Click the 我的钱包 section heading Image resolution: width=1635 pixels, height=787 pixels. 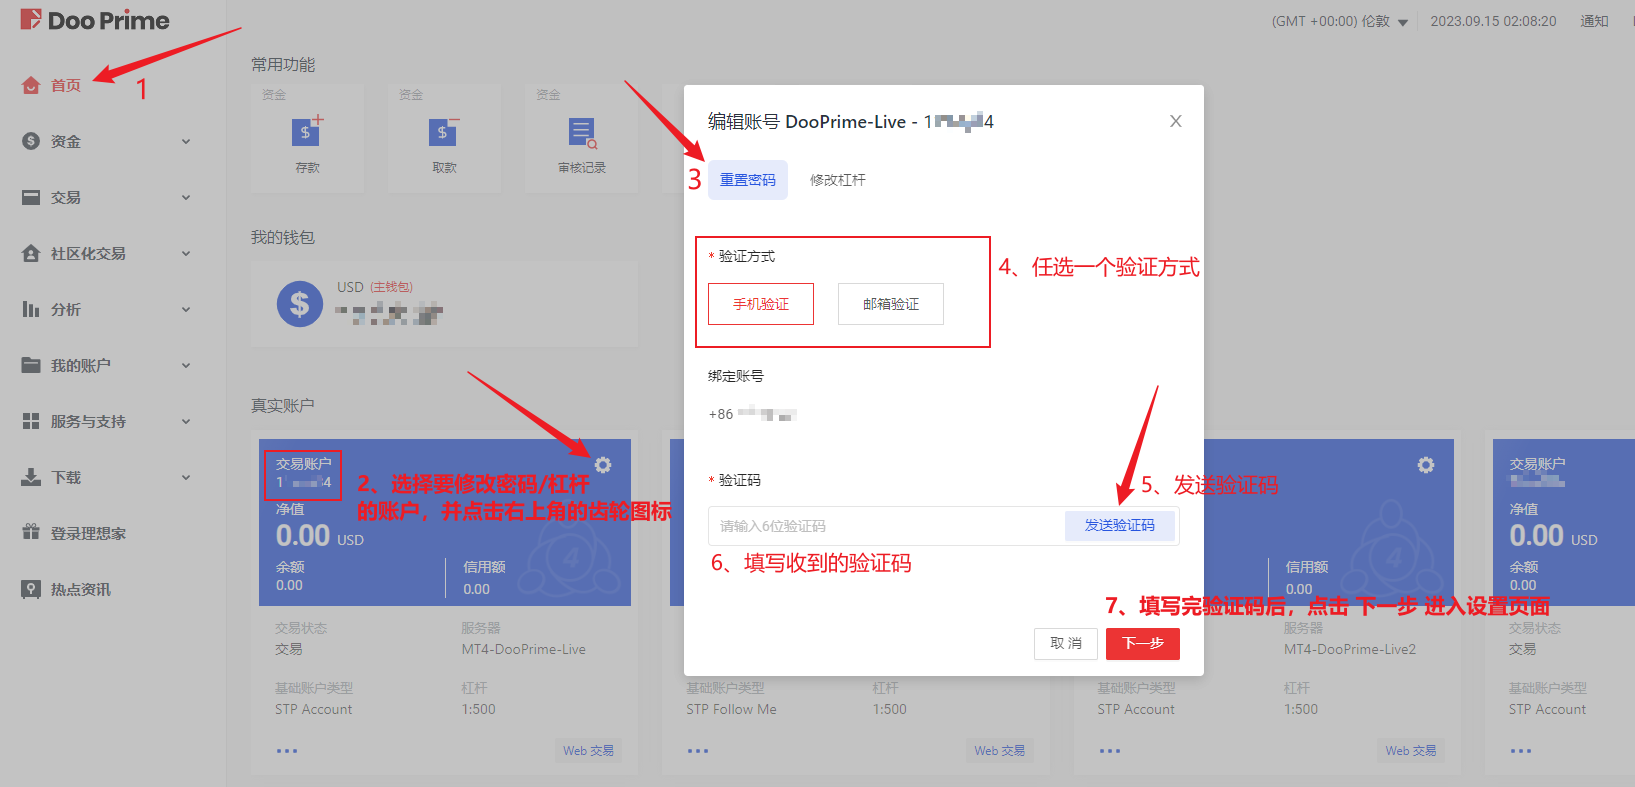[283, 237]
